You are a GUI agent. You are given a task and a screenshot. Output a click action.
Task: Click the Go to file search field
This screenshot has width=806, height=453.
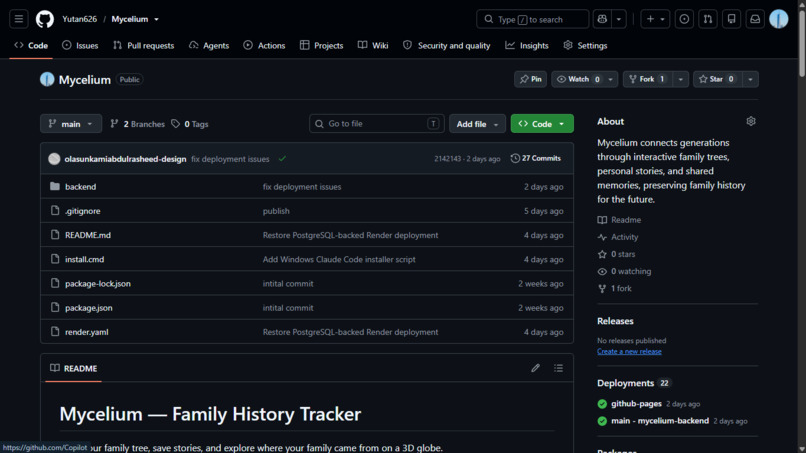coord(376,123)
